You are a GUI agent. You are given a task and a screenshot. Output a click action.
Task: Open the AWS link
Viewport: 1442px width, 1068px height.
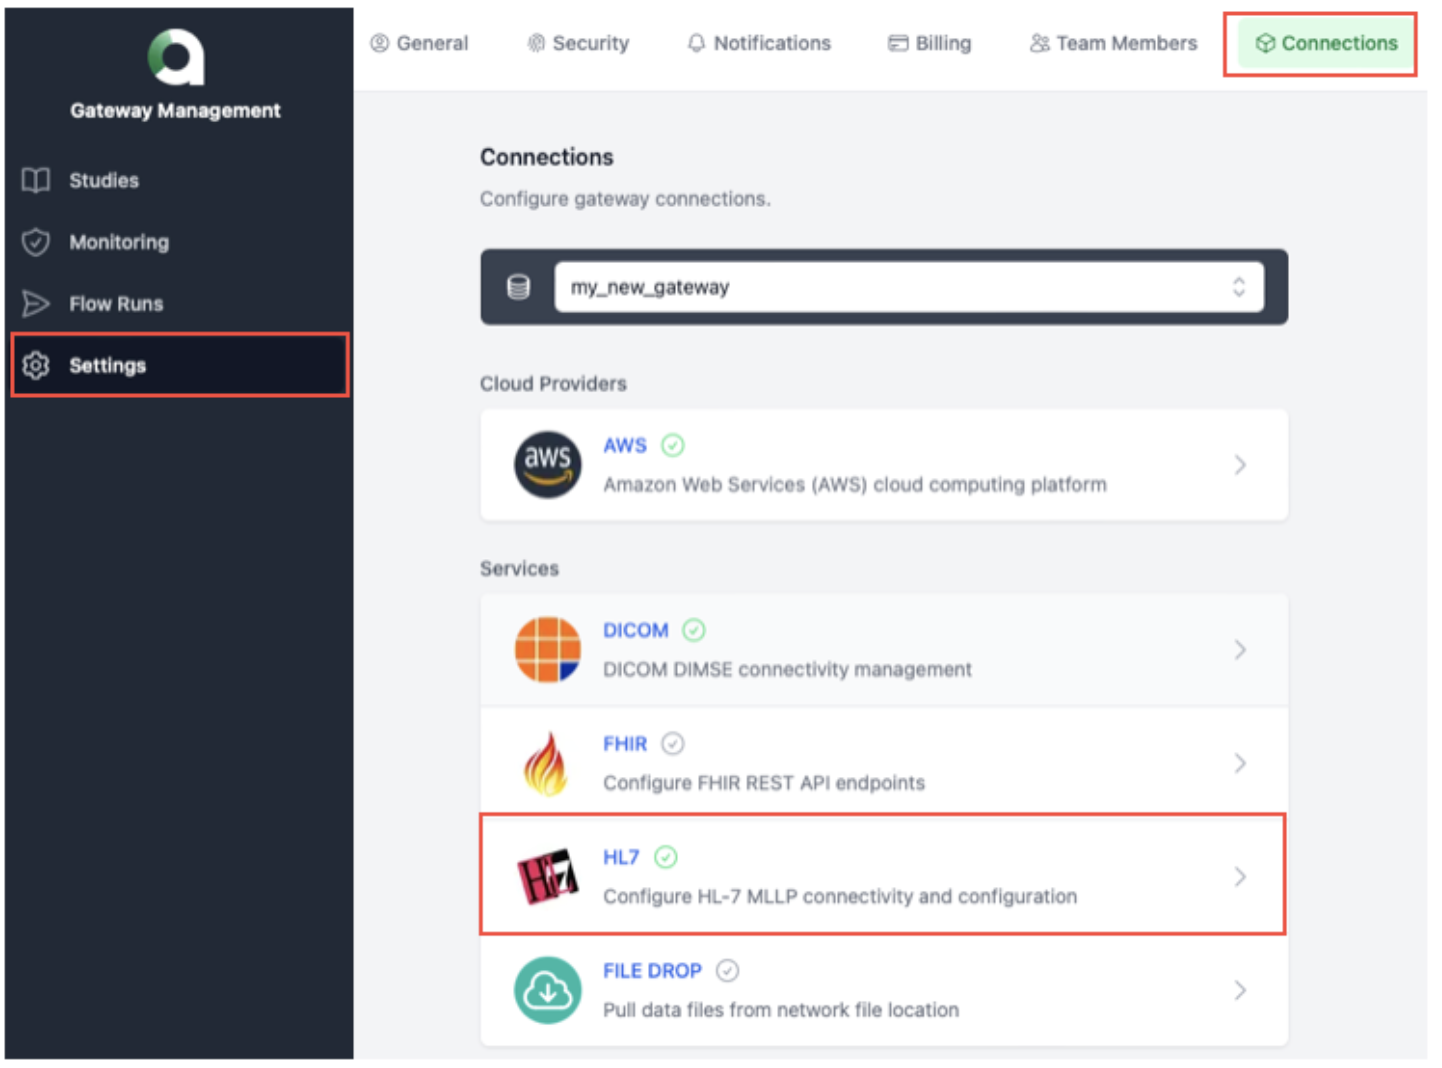625,445
